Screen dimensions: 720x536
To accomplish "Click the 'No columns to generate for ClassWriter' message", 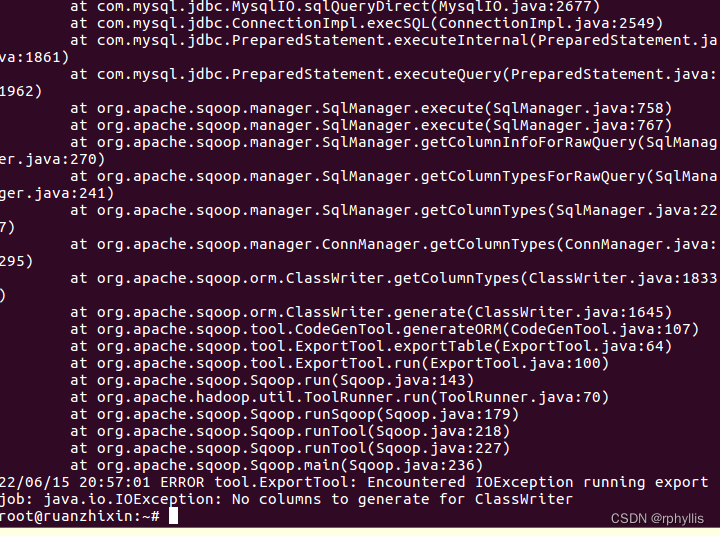I will [x=402, y=499].
